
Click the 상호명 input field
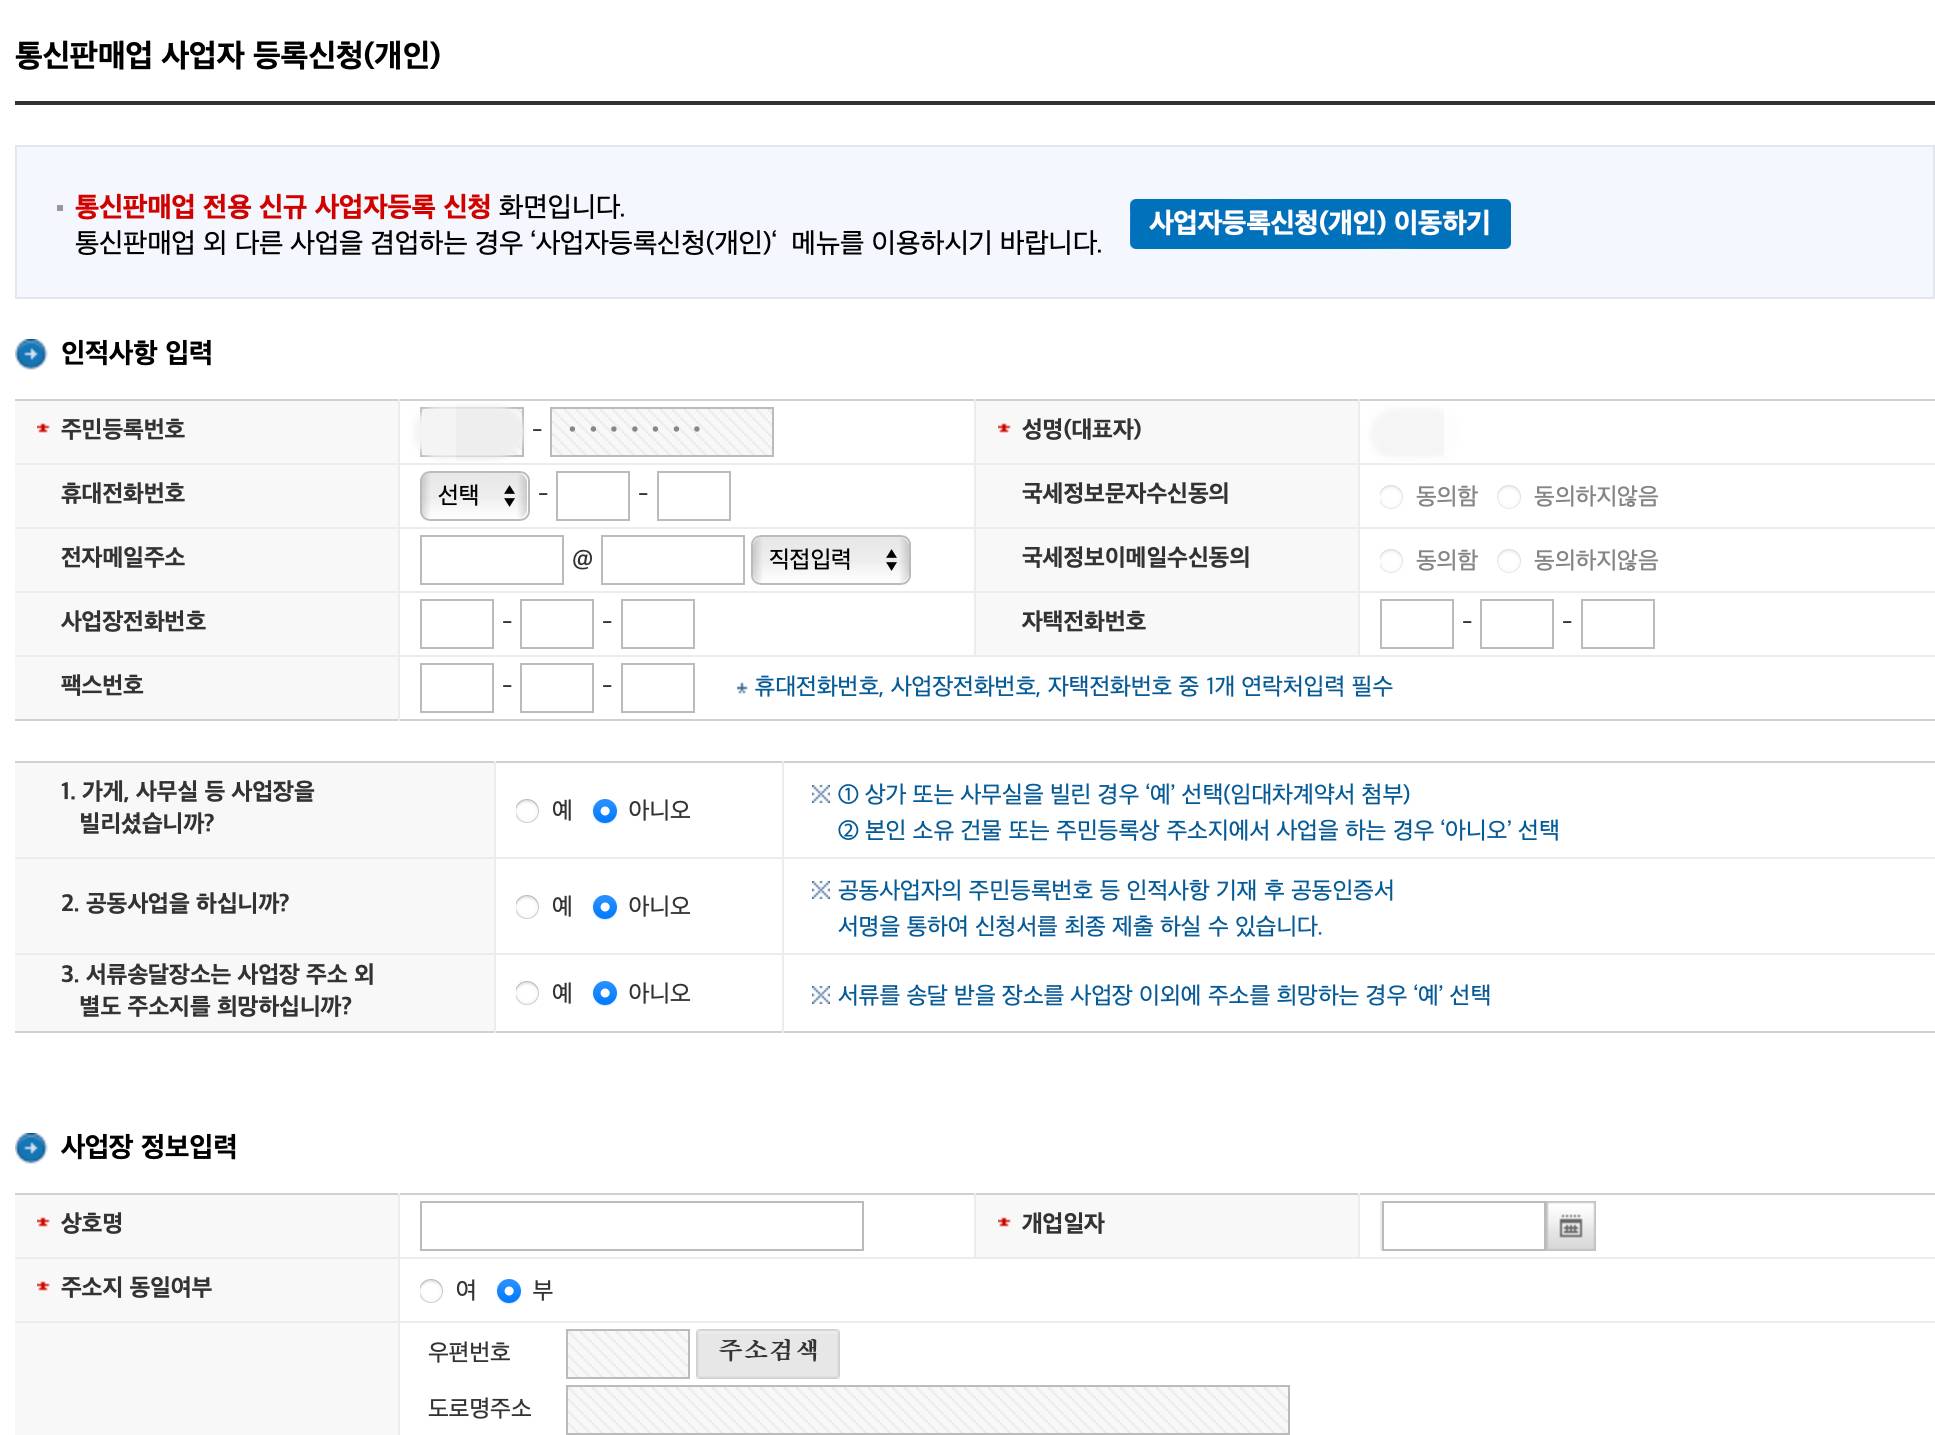640,1224
